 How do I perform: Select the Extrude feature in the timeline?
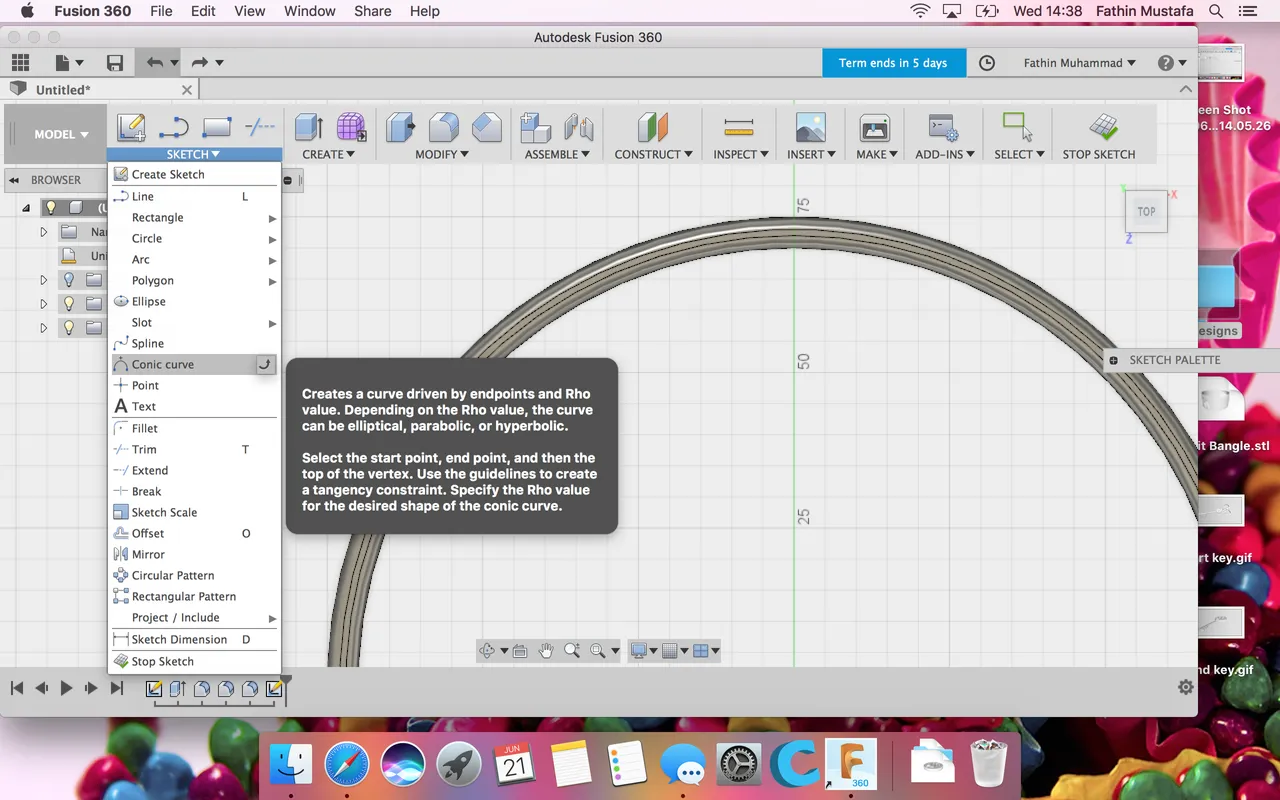coord(178,688)
